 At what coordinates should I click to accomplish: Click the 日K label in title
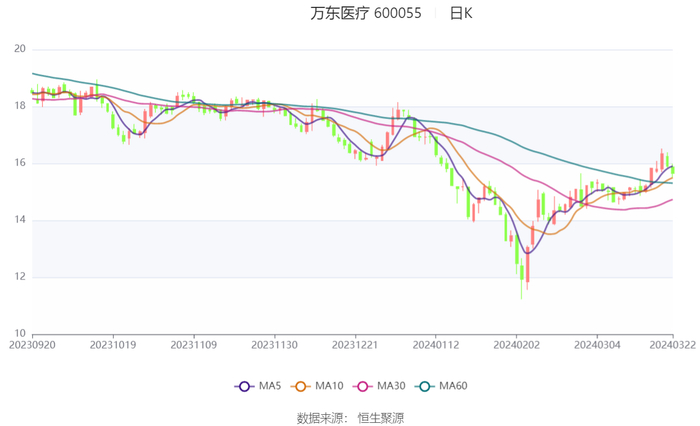[x=461, y=13]
